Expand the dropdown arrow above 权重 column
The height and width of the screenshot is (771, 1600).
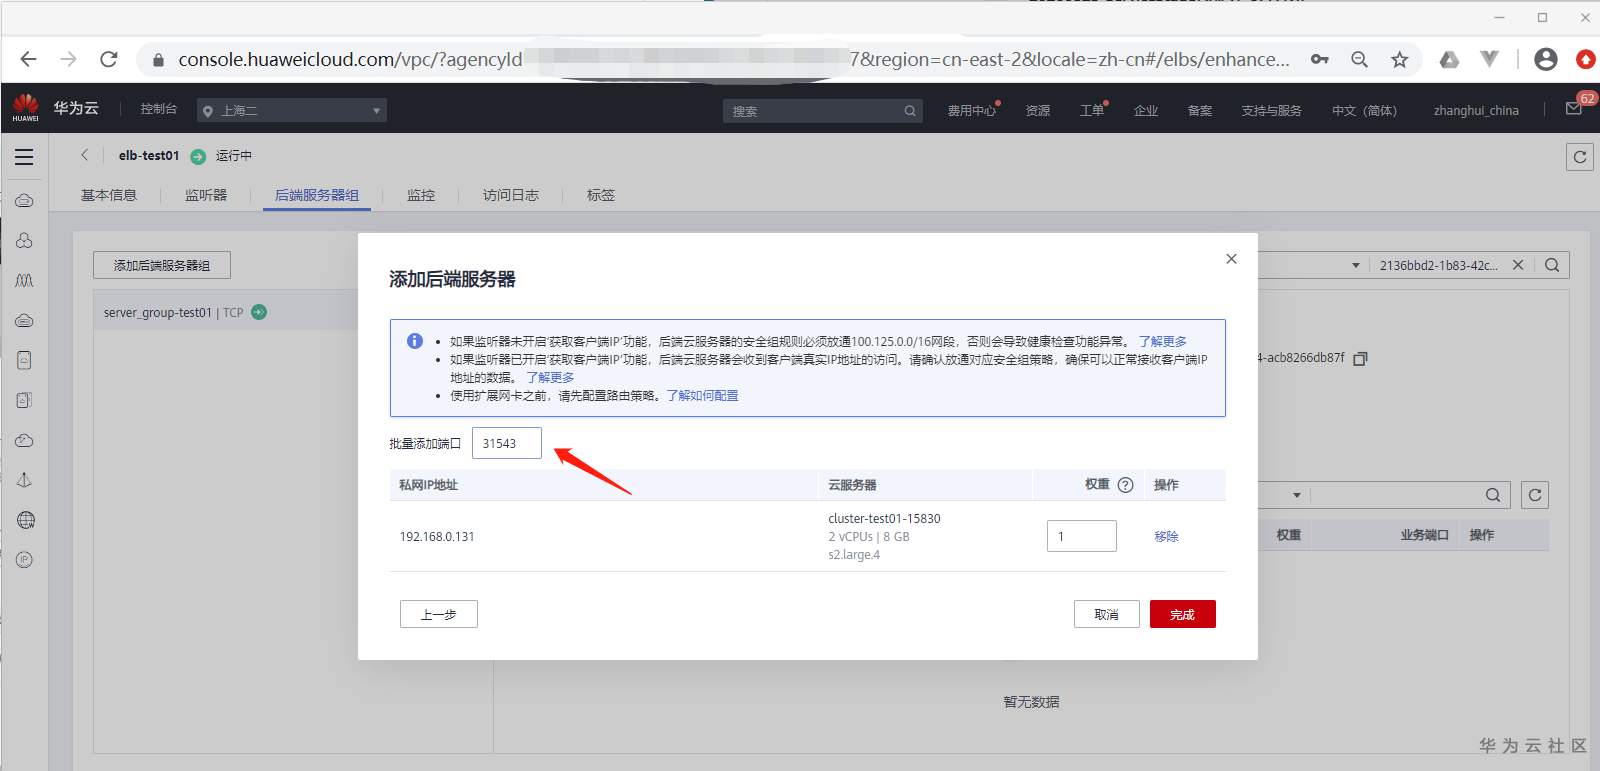point(1297,495)
